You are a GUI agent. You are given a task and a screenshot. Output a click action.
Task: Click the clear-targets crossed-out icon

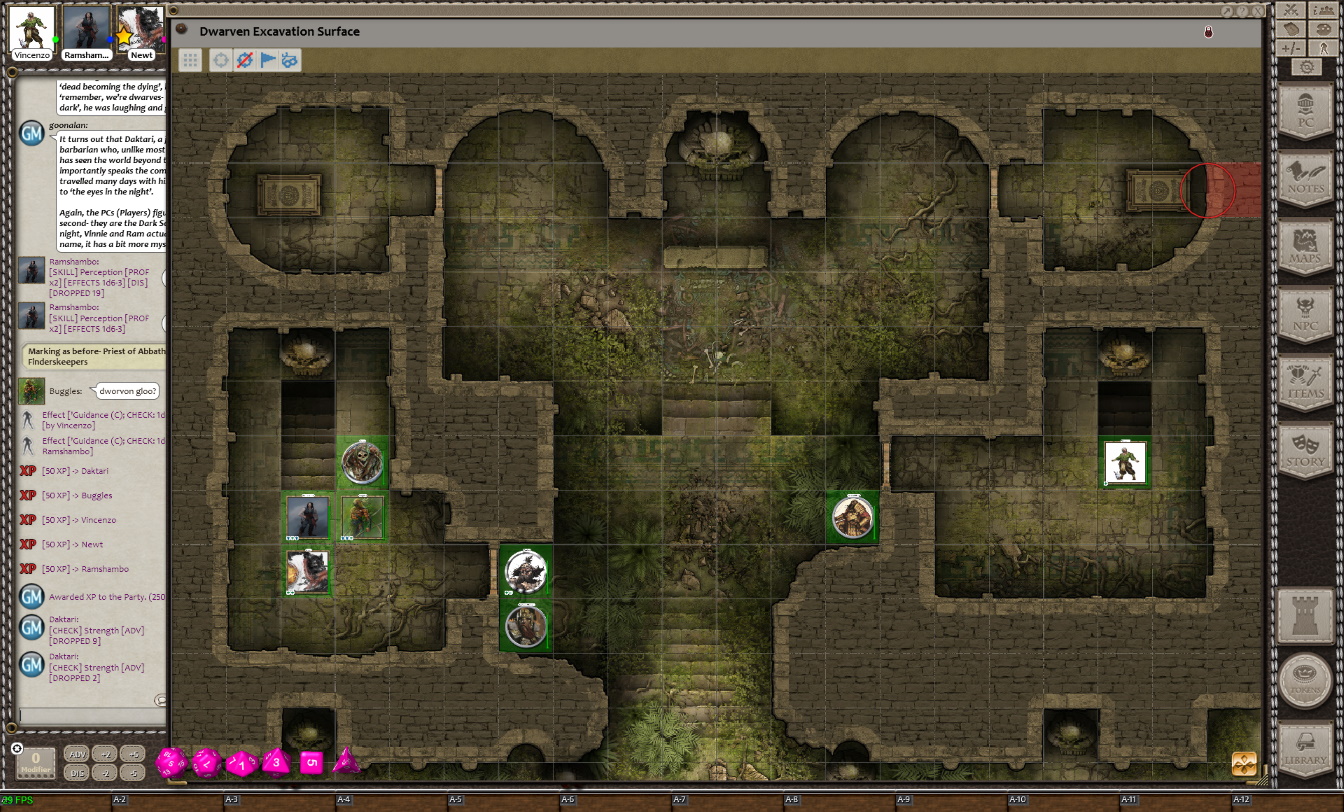coord(244,60)
